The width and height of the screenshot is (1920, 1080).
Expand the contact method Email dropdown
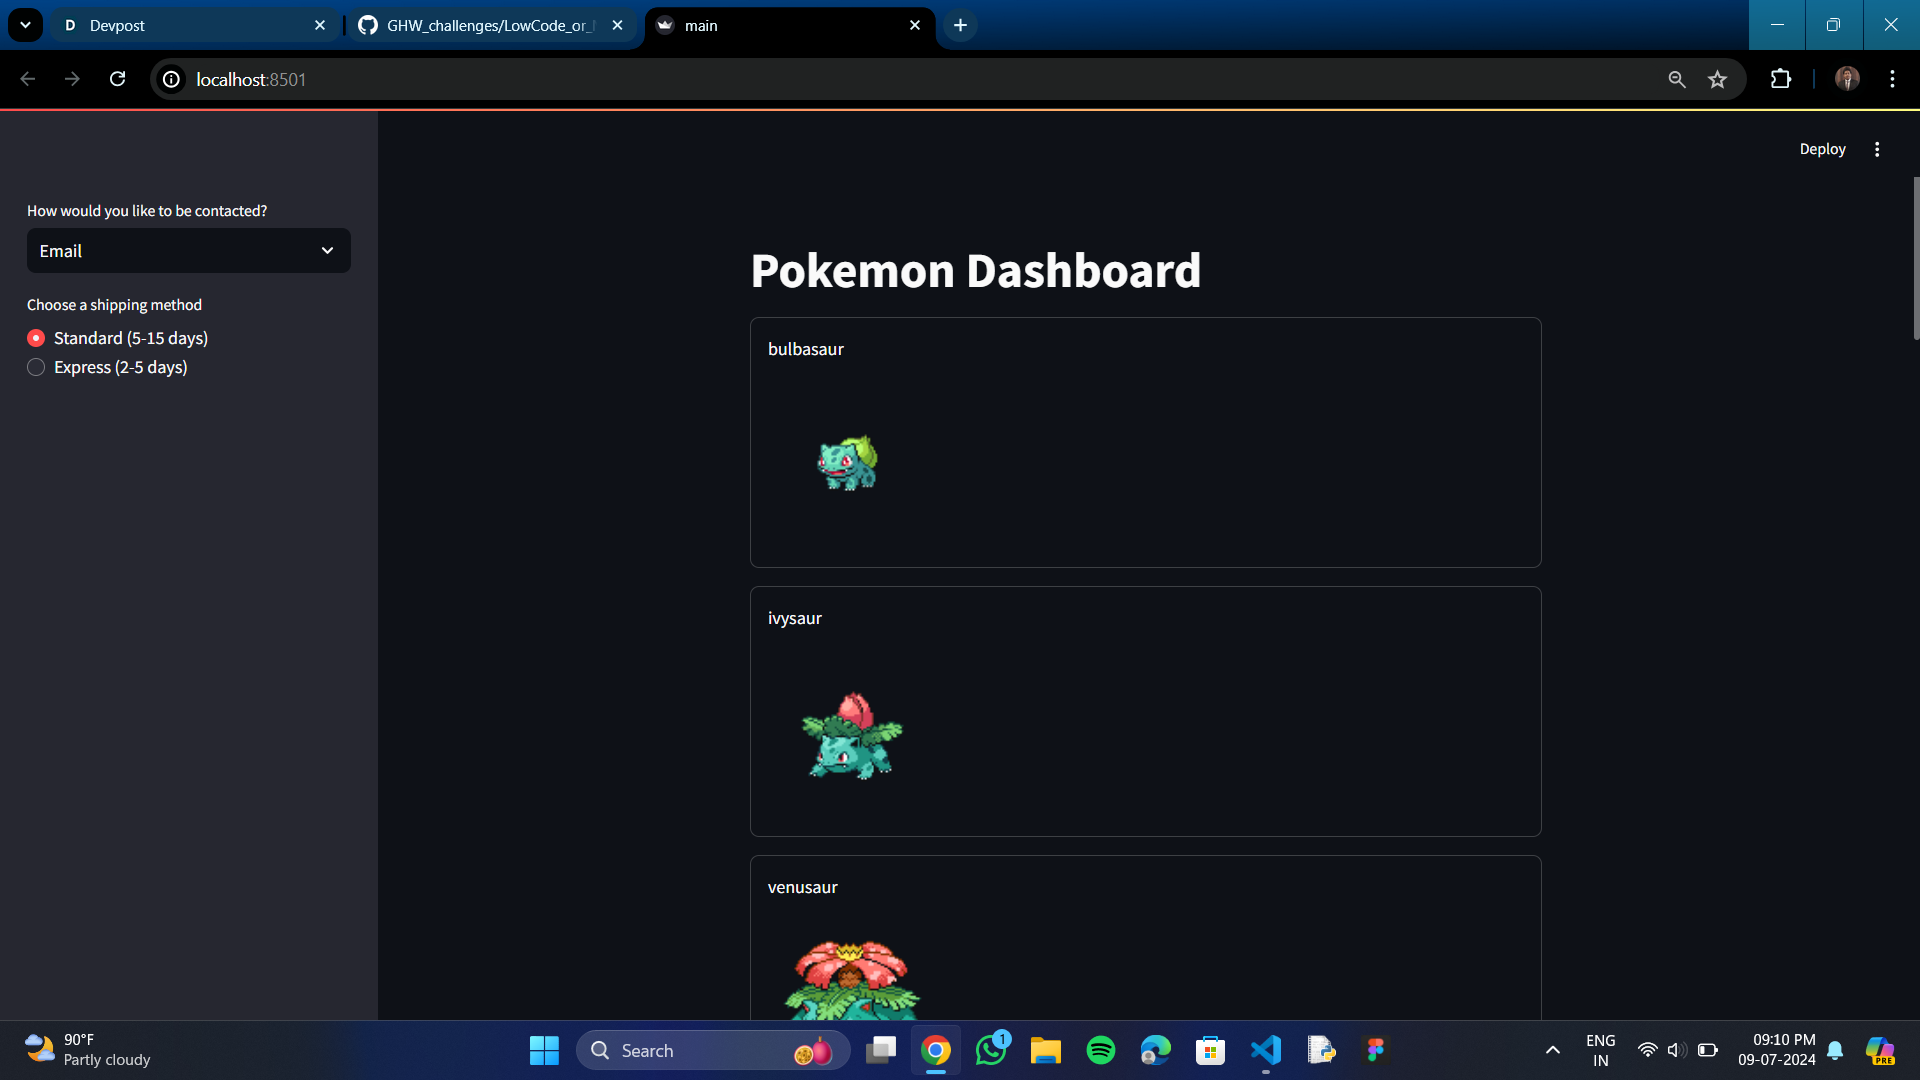point(188,251)
